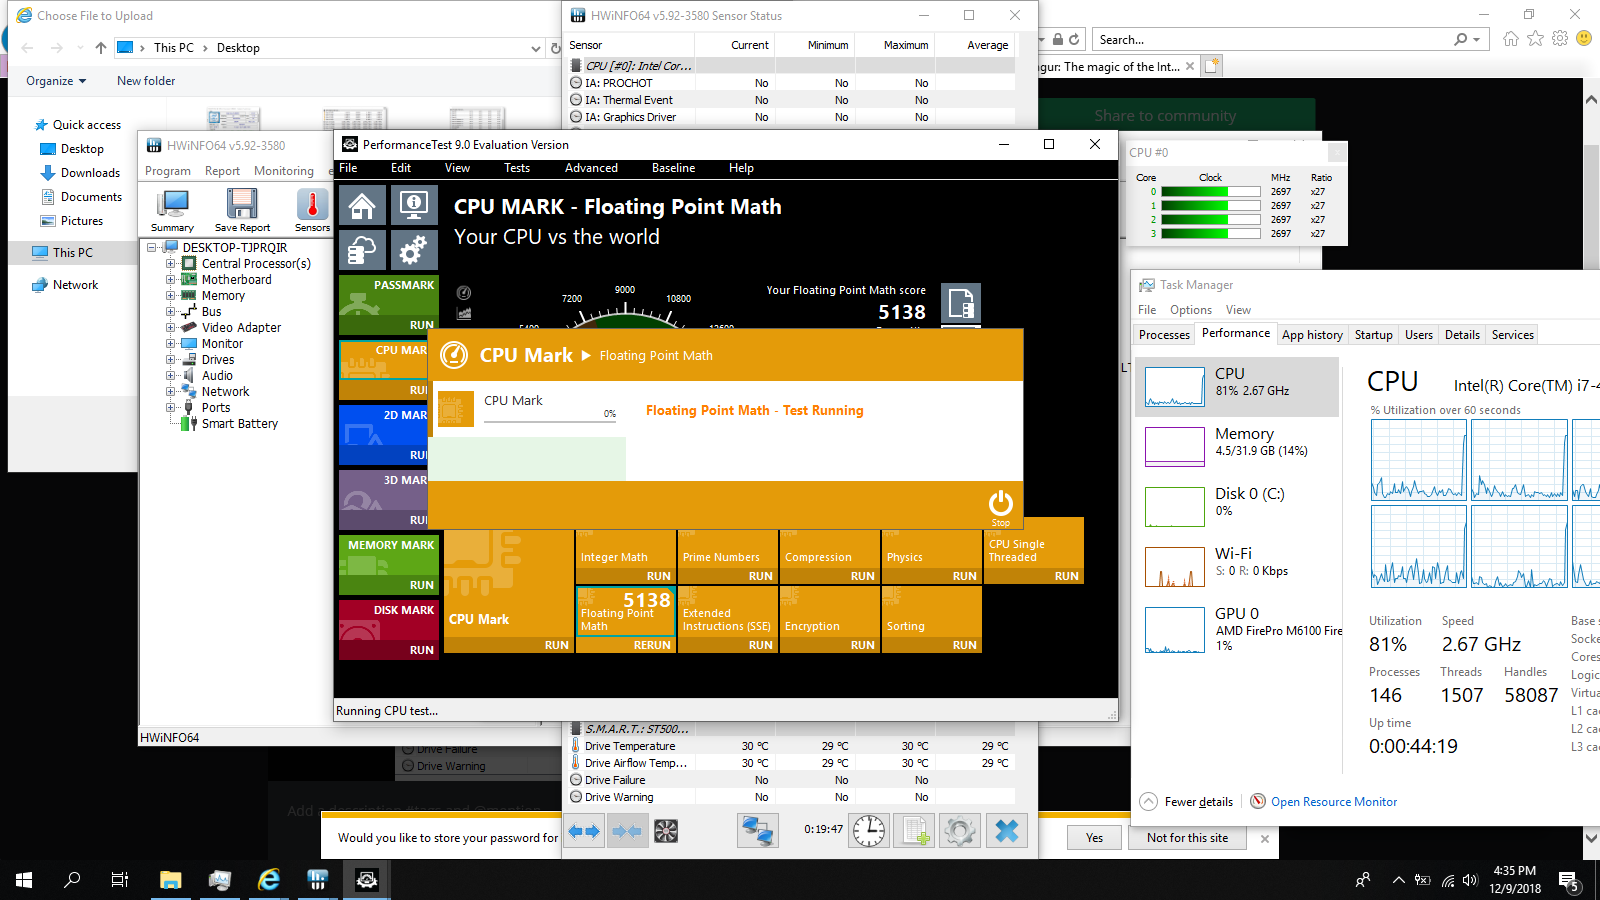Expand Central Processor(s) node
The image size is (1600, 900).
pos(170,264)
